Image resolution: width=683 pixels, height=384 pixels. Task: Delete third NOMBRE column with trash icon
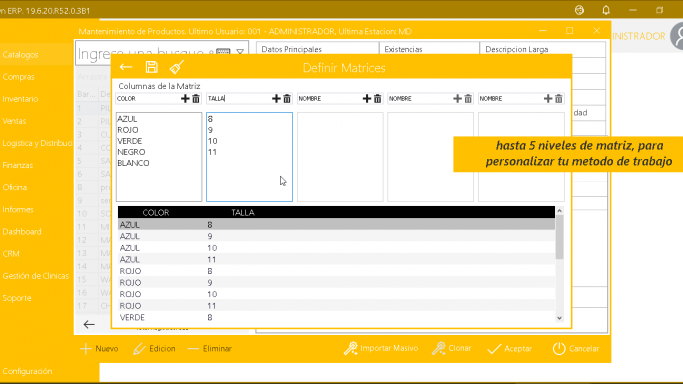378,99
